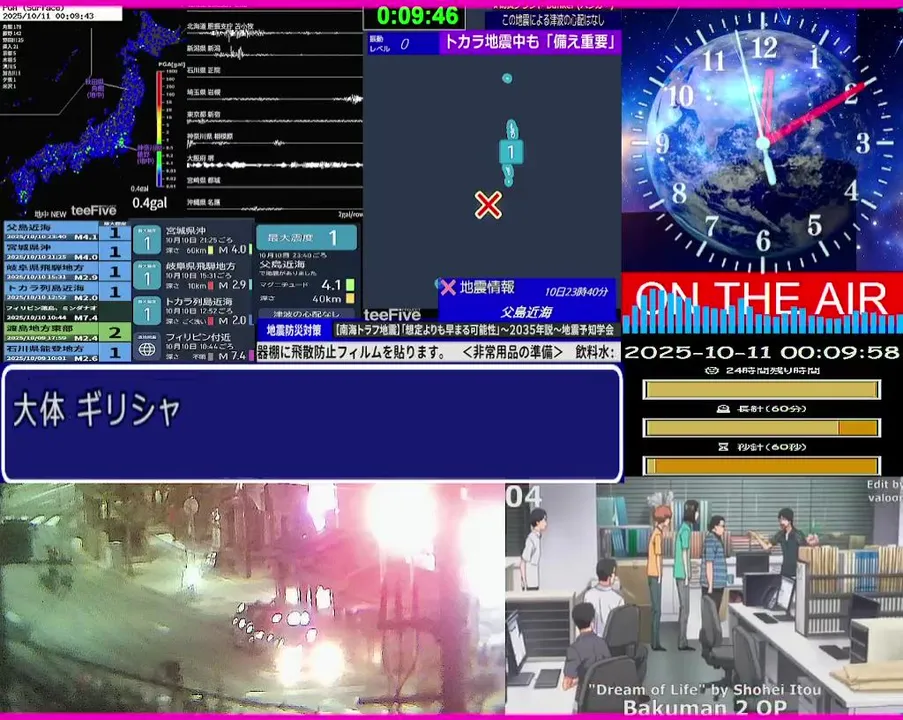Open the フィリピン付近 M 7.4 detail card

(193, 347)
